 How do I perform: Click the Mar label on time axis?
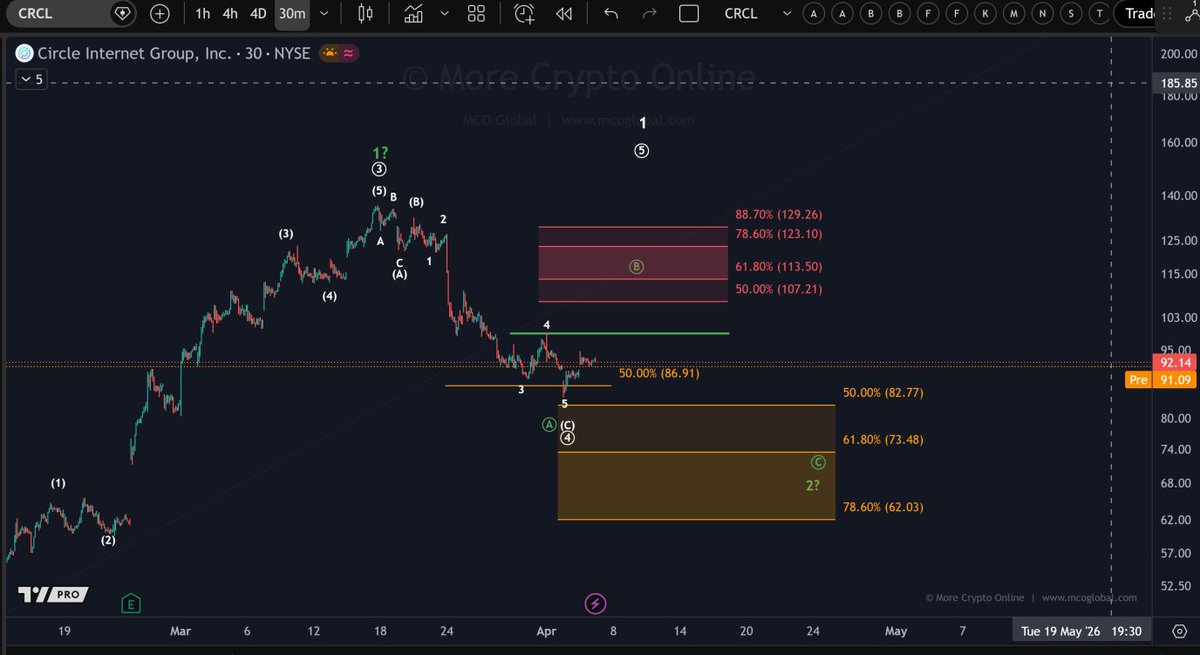pos(180,631)
